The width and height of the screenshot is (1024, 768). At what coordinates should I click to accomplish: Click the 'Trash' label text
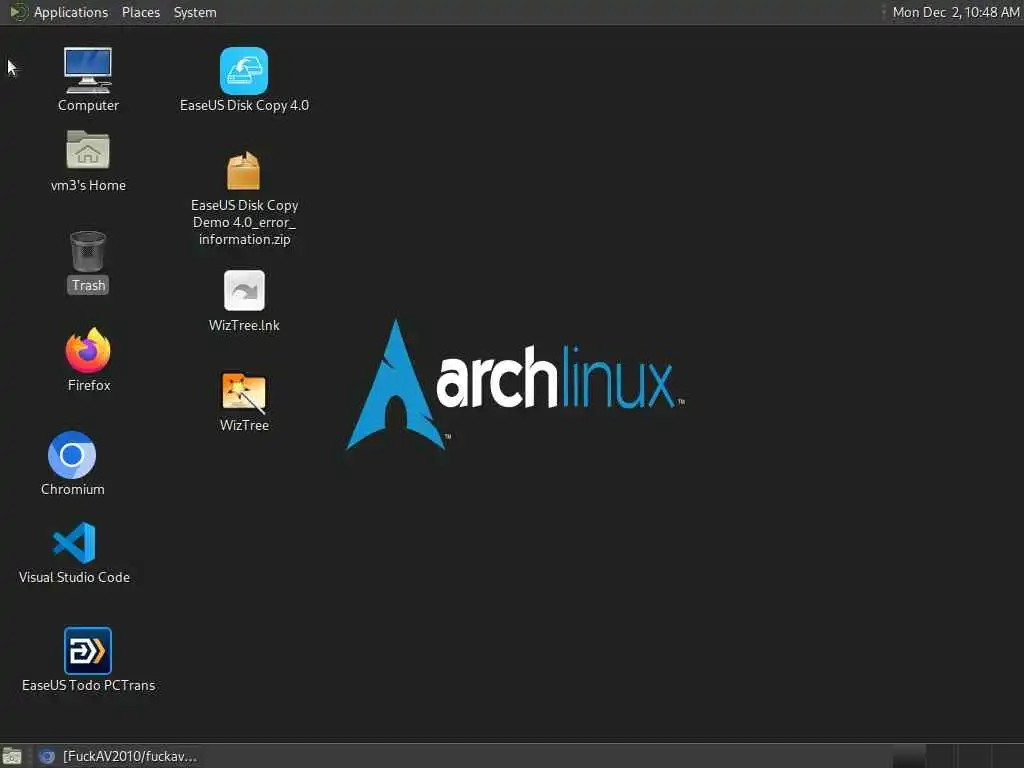click(x=88, y=285)
